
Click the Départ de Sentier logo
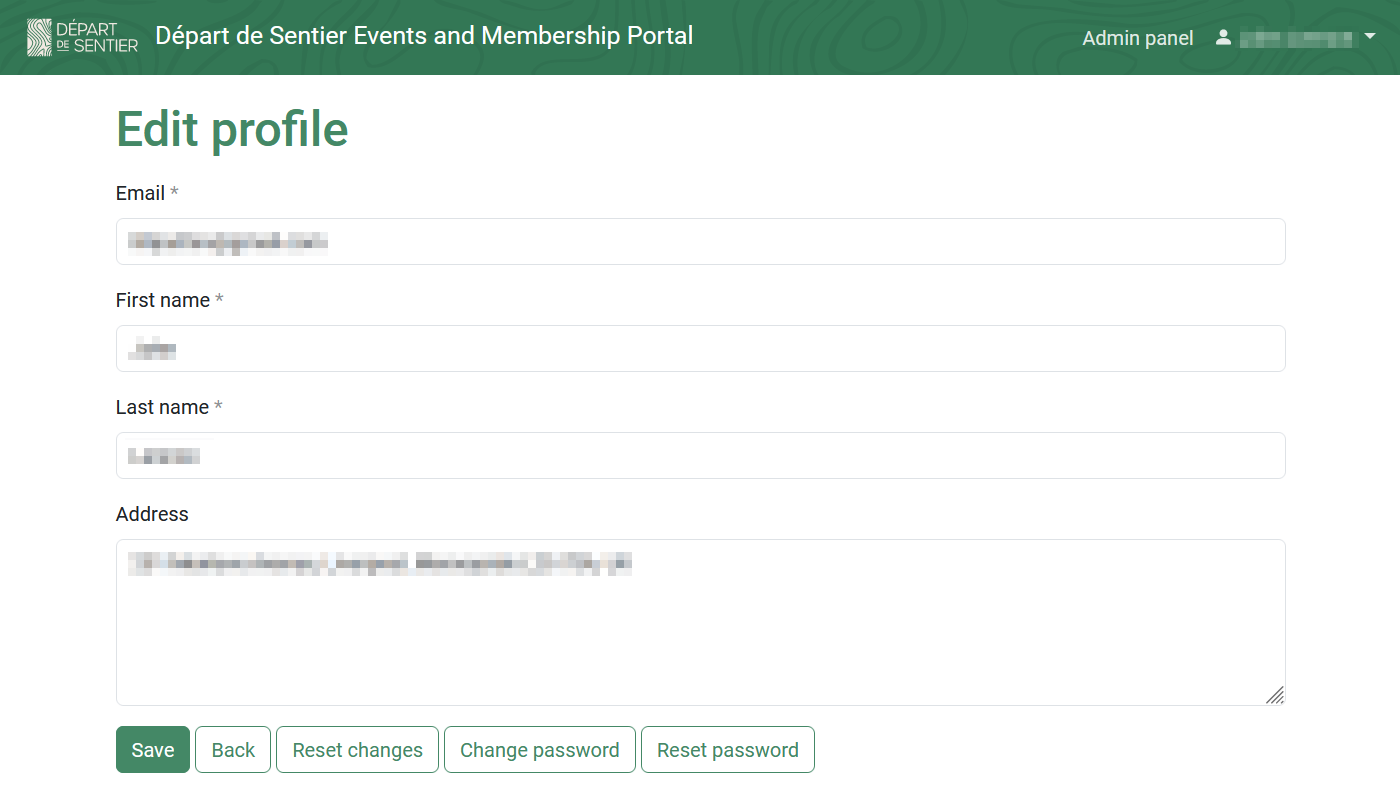pos(82,37)
